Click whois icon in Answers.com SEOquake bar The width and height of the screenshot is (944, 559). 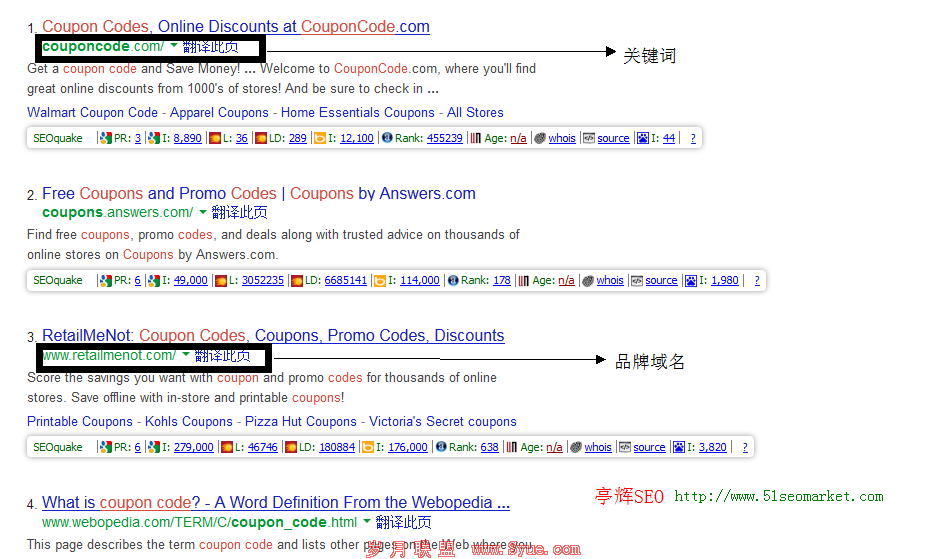click(x=588, y=280)
